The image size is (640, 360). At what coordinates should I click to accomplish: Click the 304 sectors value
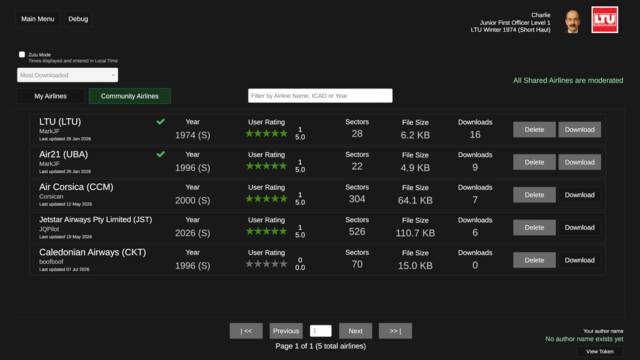click(x=357, y=199)
